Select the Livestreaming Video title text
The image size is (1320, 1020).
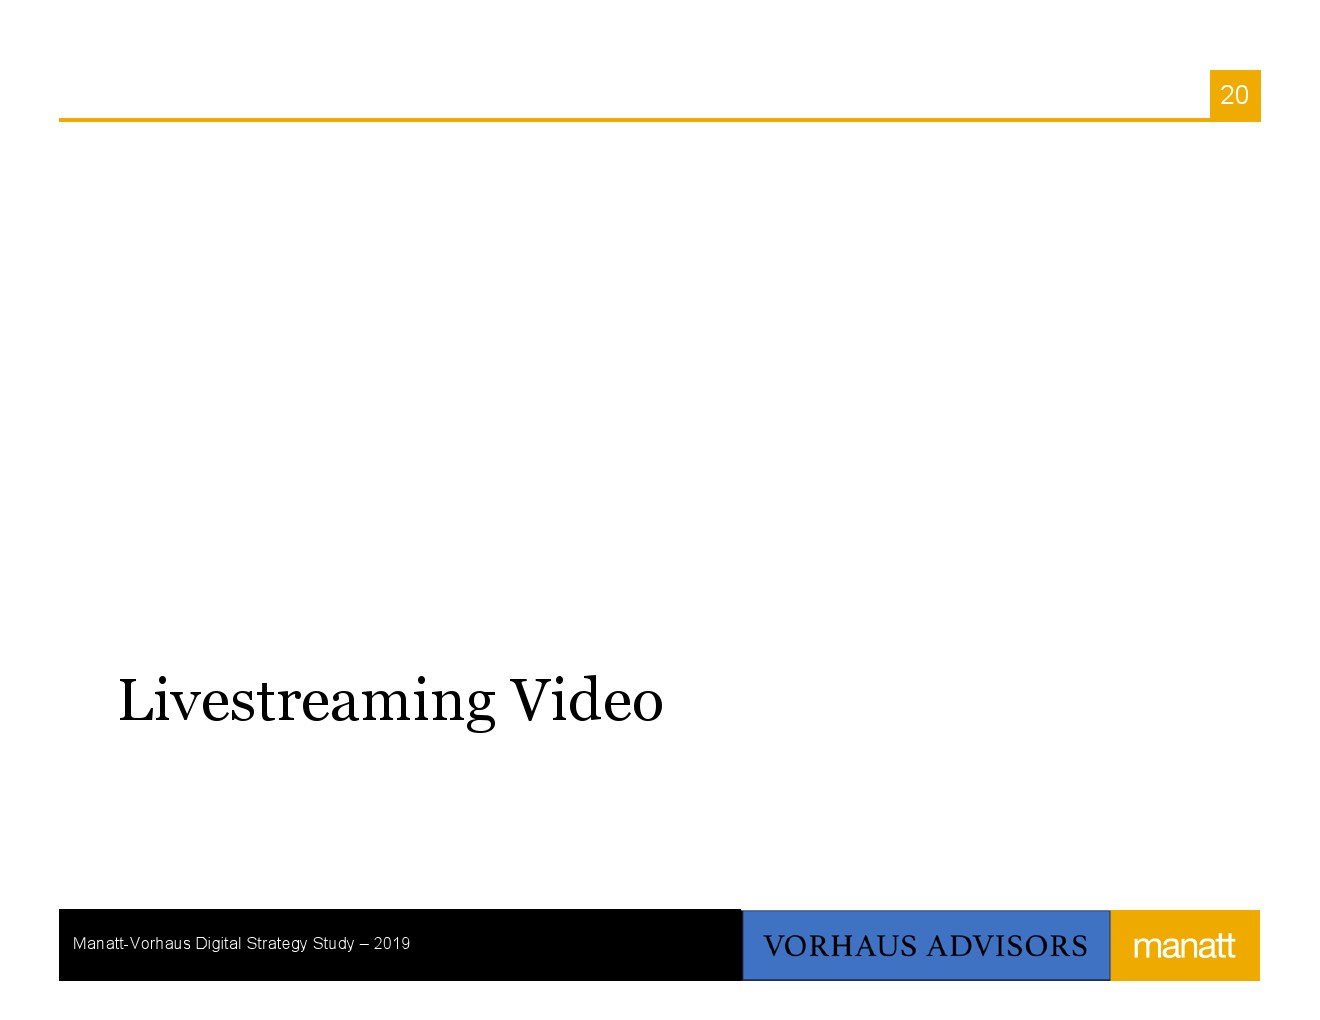click(390, 700)
